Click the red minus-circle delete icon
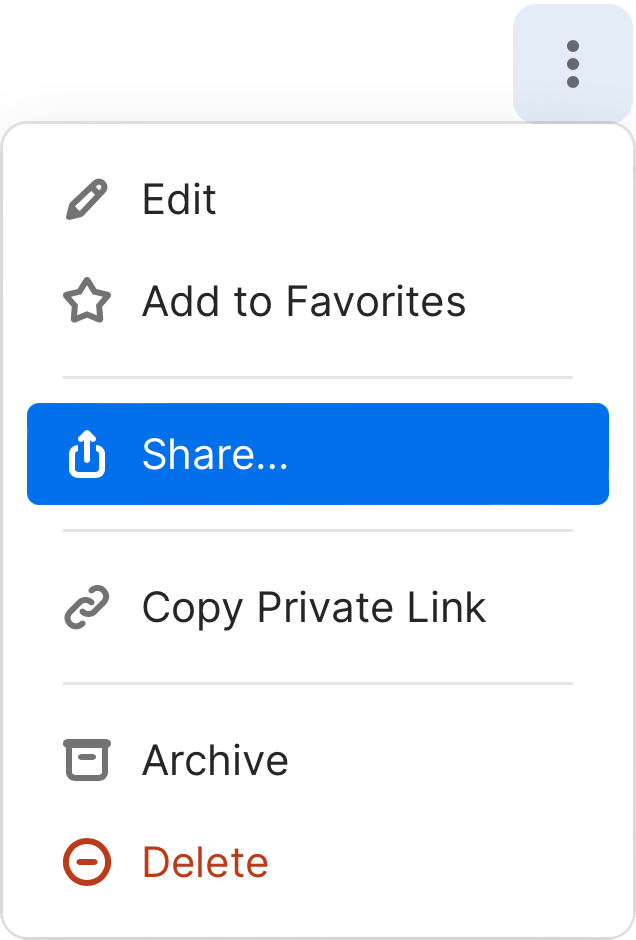Image resolution: width=636 pixels, height=940 pixels. coord(87,861)
